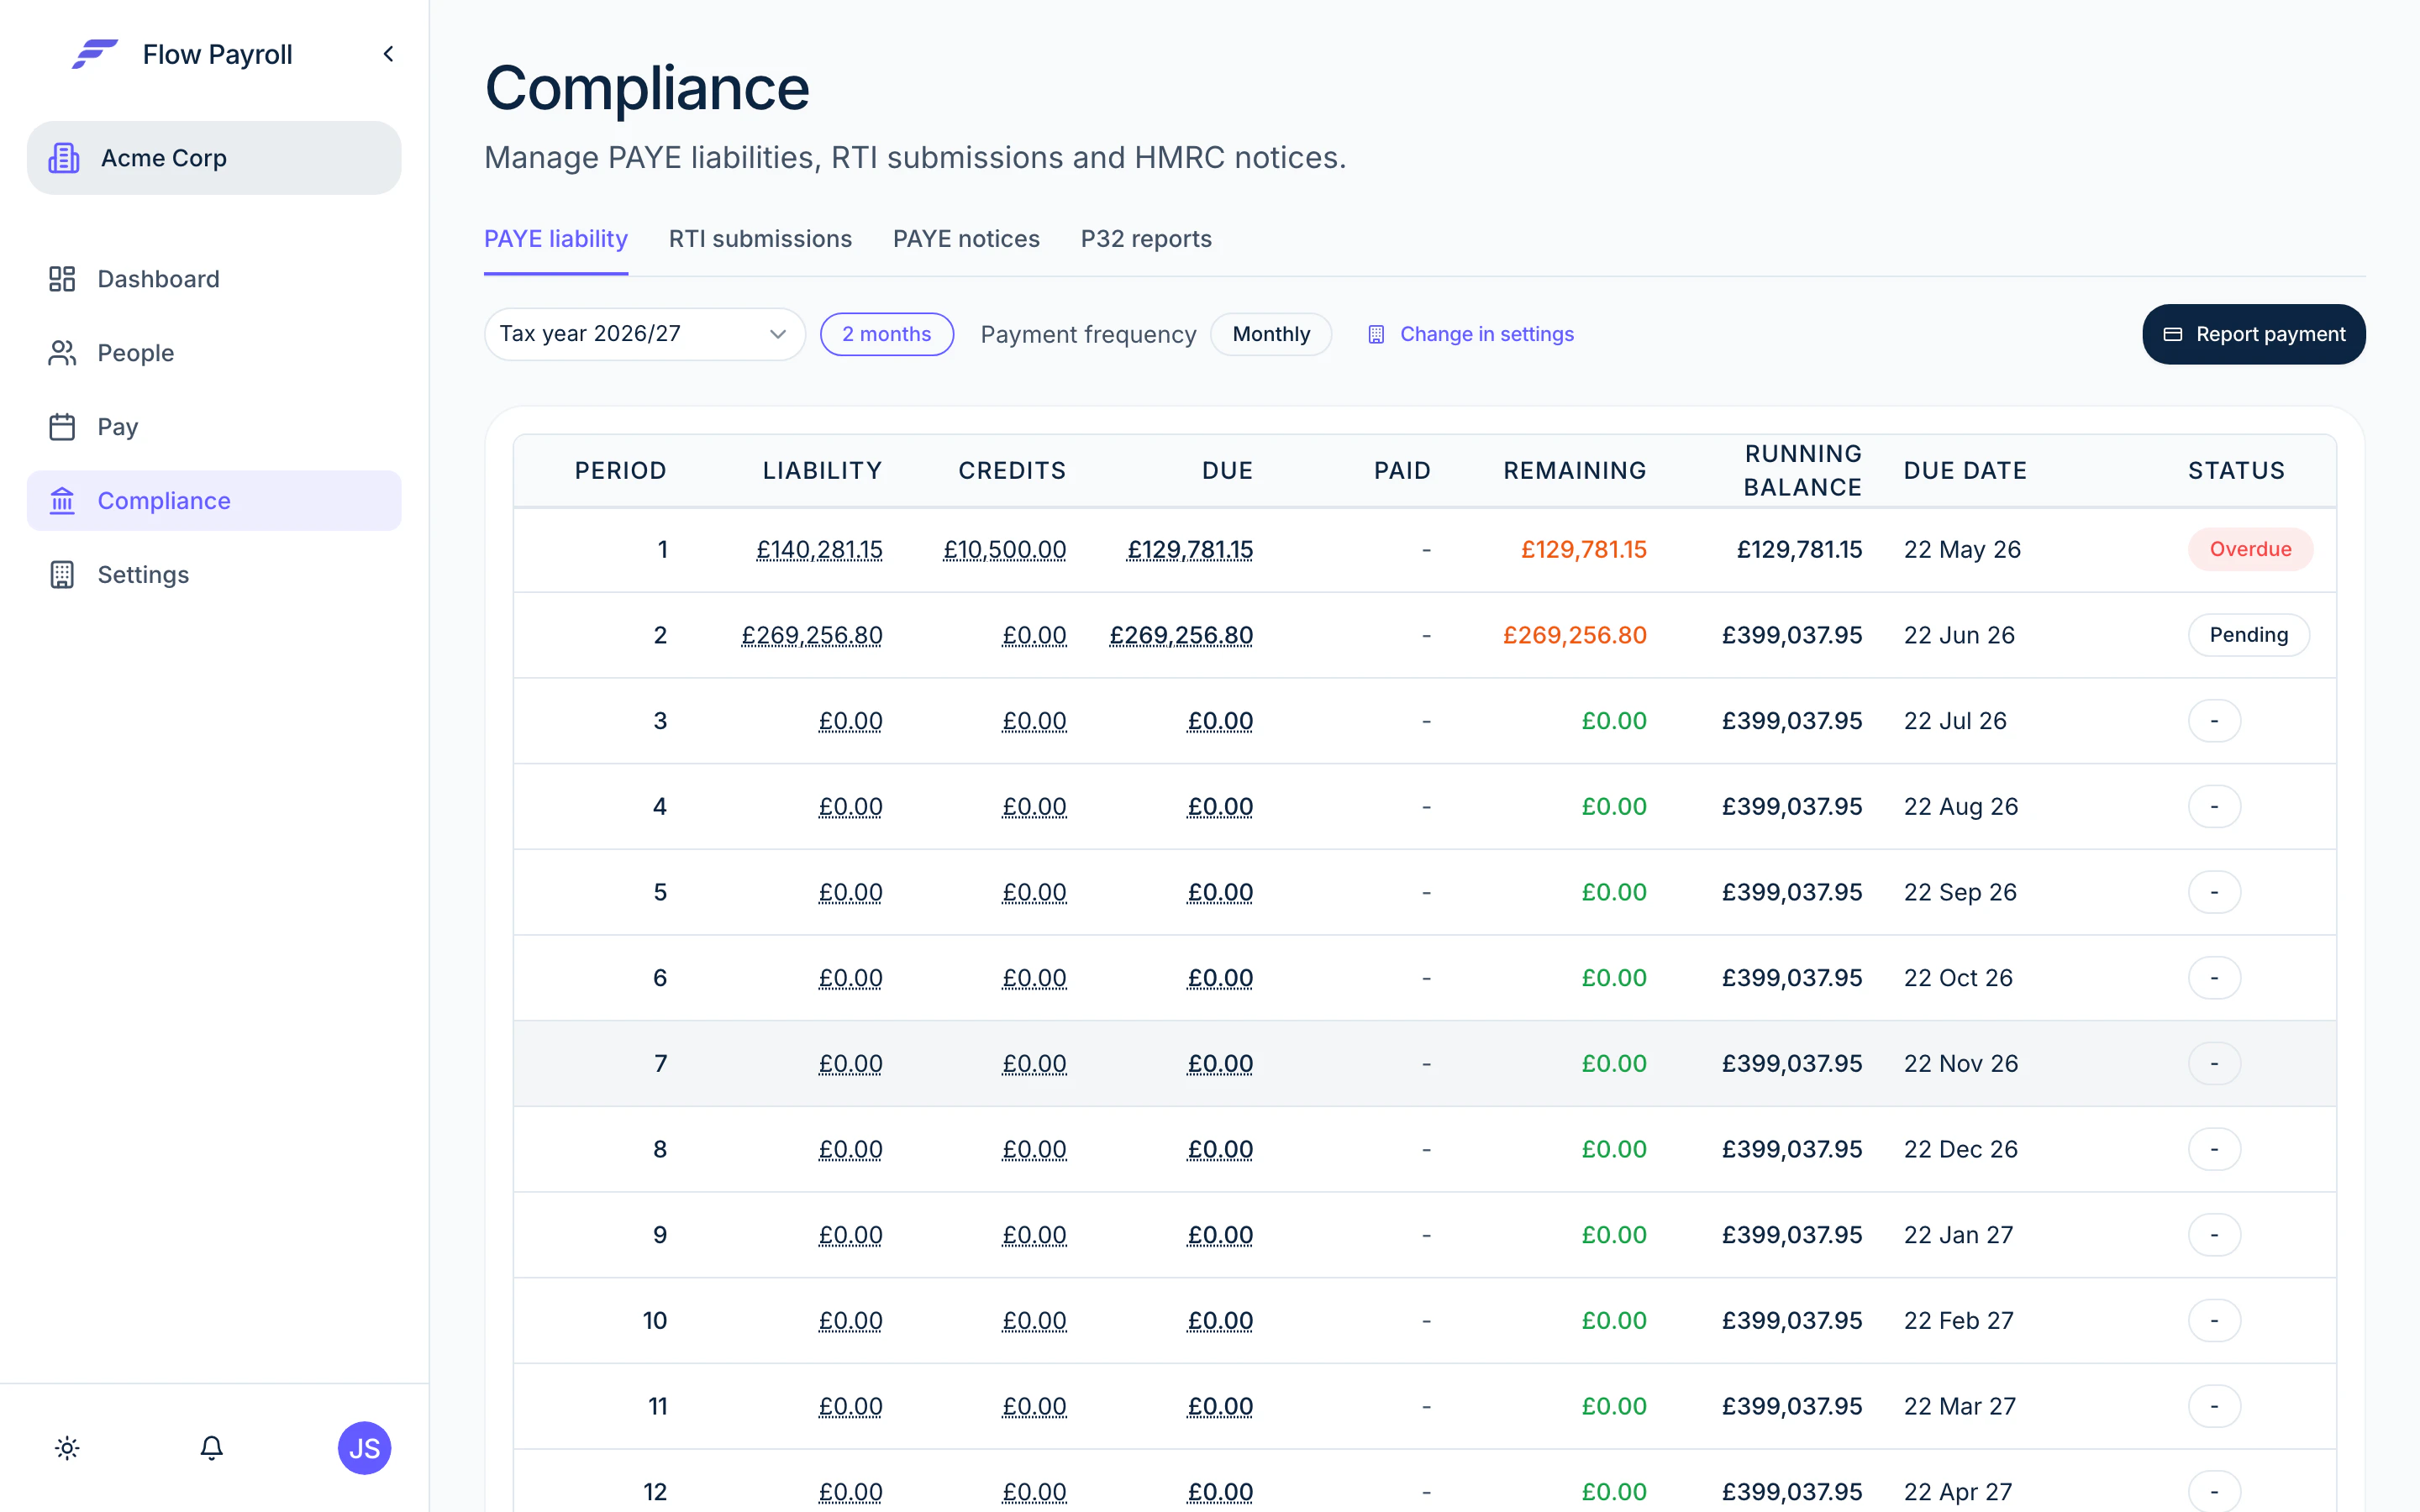Click the Overdue status badge

point(2250,549)
